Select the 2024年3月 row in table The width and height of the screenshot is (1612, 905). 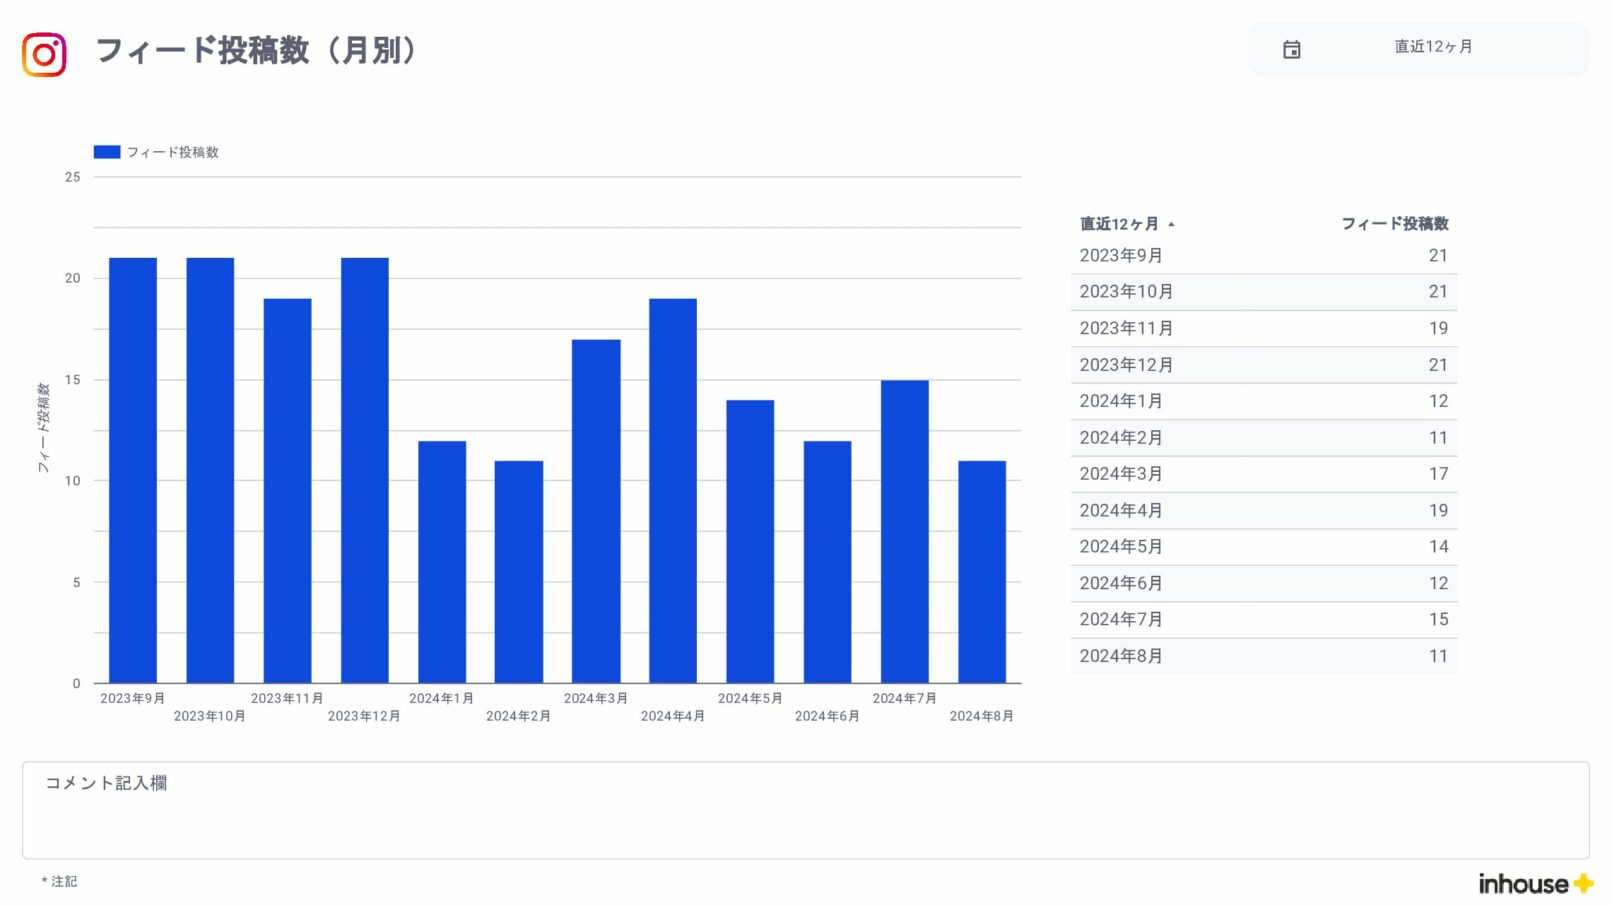(x=1263, y=474)
